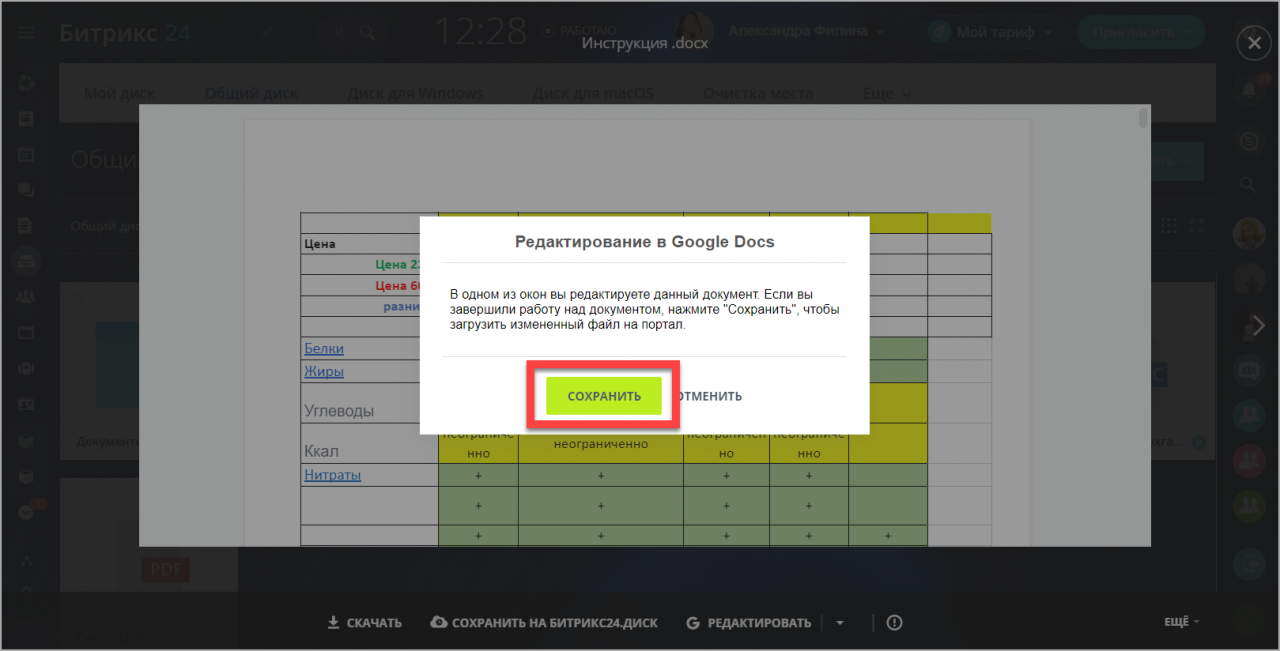Click the viewer's vertical scrollbar thumb
The image size is (1280, 651).
point(1143,119)
